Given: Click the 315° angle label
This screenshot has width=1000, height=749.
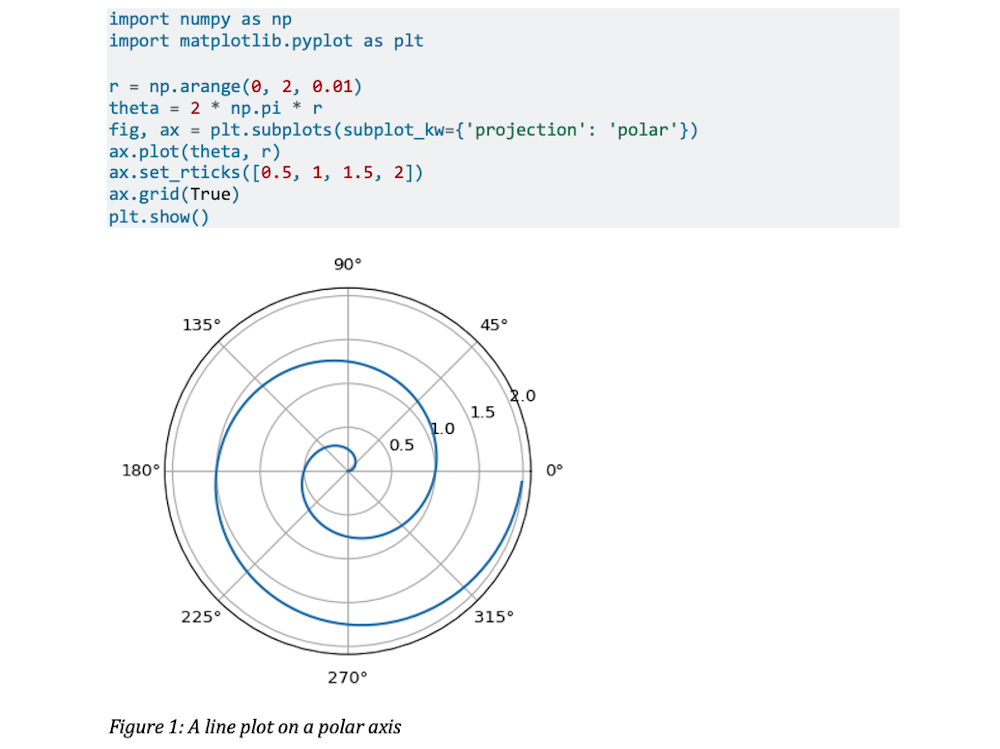Looking at the screenshot, I should (495, 616).
